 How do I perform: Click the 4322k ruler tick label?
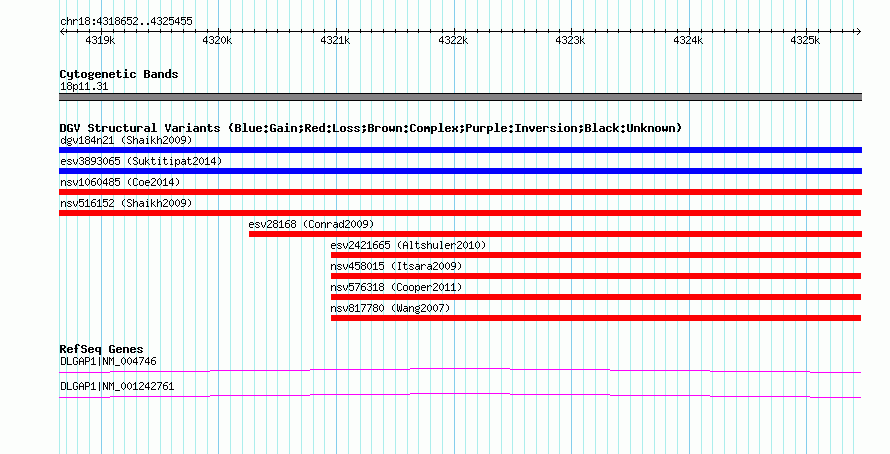tap(453, 40)
